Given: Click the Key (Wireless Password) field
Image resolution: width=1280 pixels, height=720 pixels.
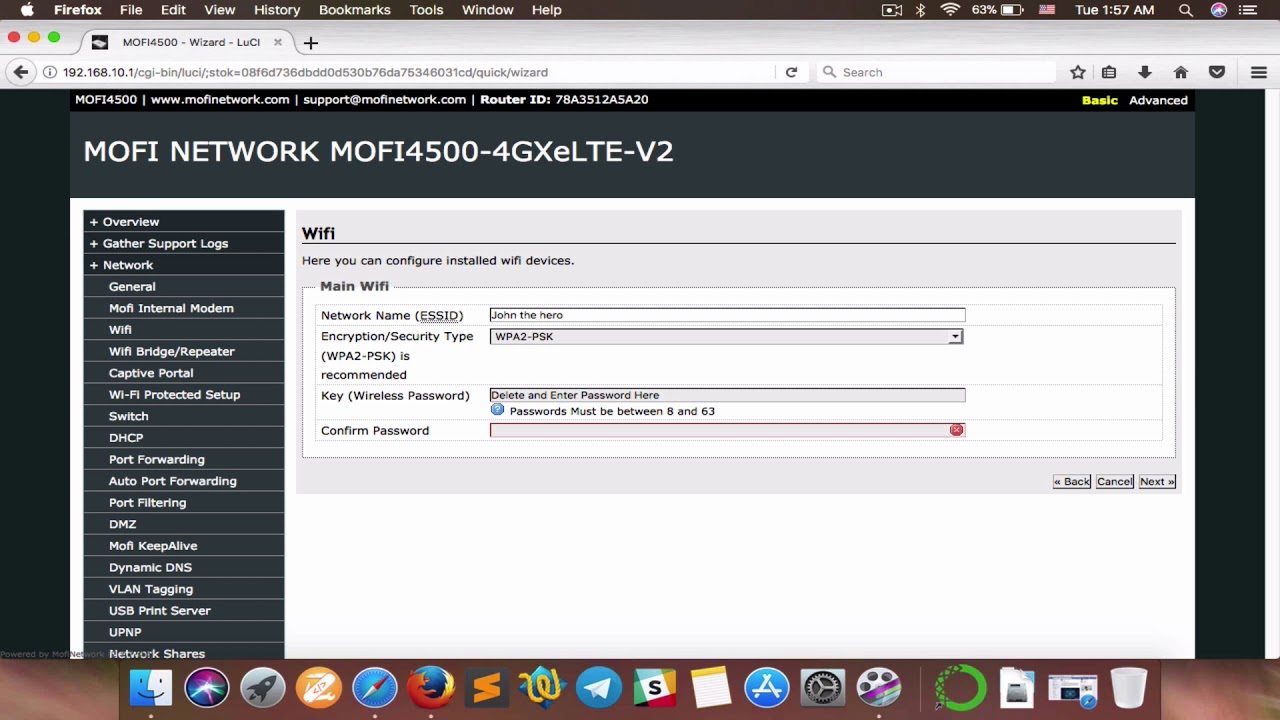Looking at the screenshot, I should [727, 395].
